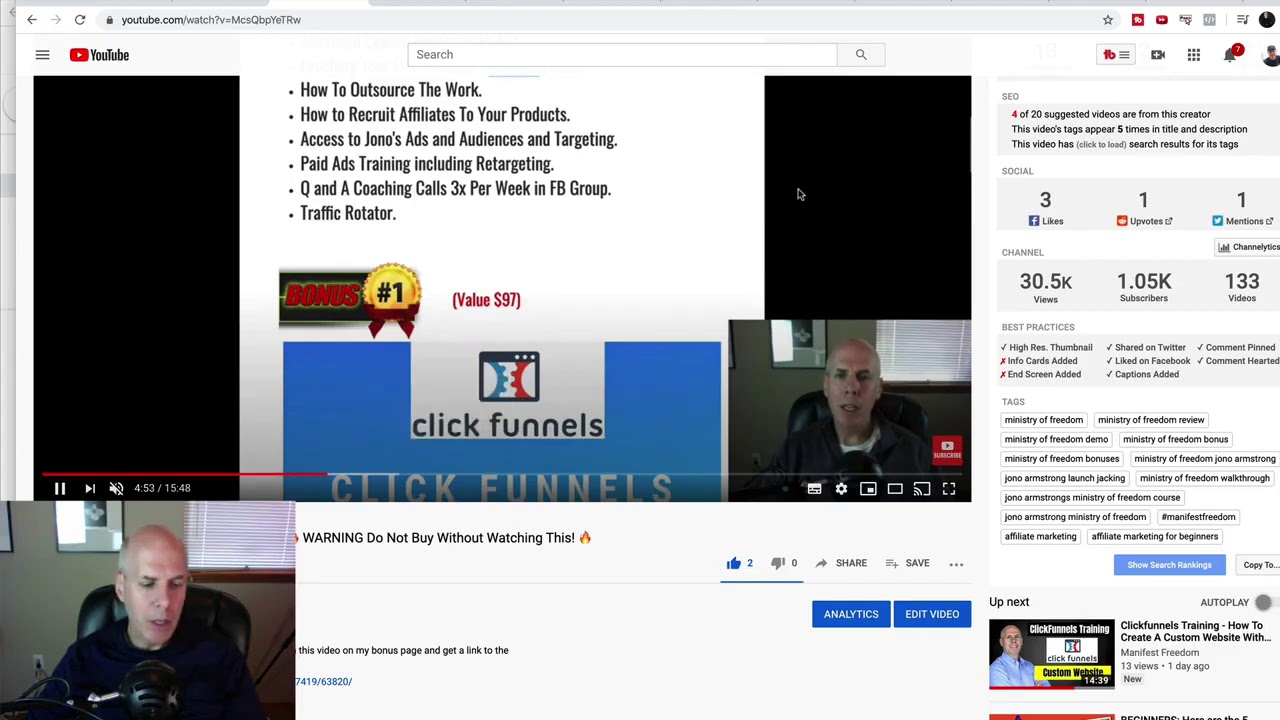
Task: View site info lock icon
Action: point(109,19)
